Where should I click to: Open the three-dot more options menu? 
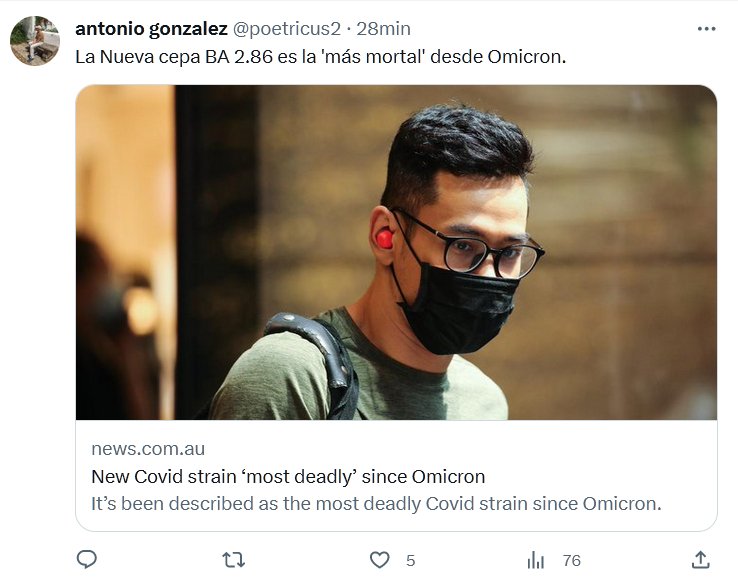(x=707, y=29)
